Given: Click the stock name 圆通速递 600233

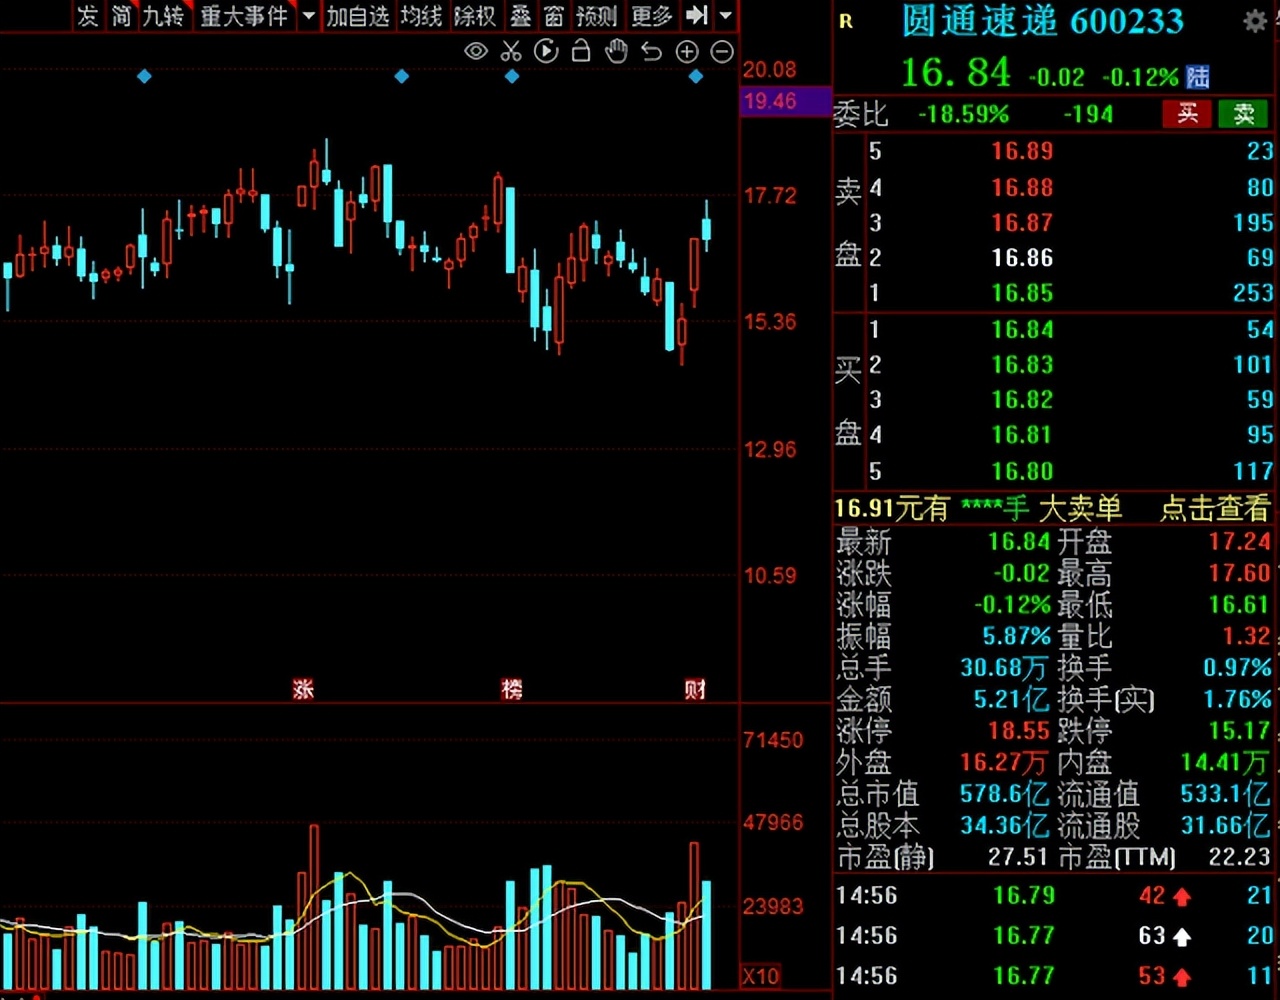Looking at the screenshot, I should tap(1042, 22).
